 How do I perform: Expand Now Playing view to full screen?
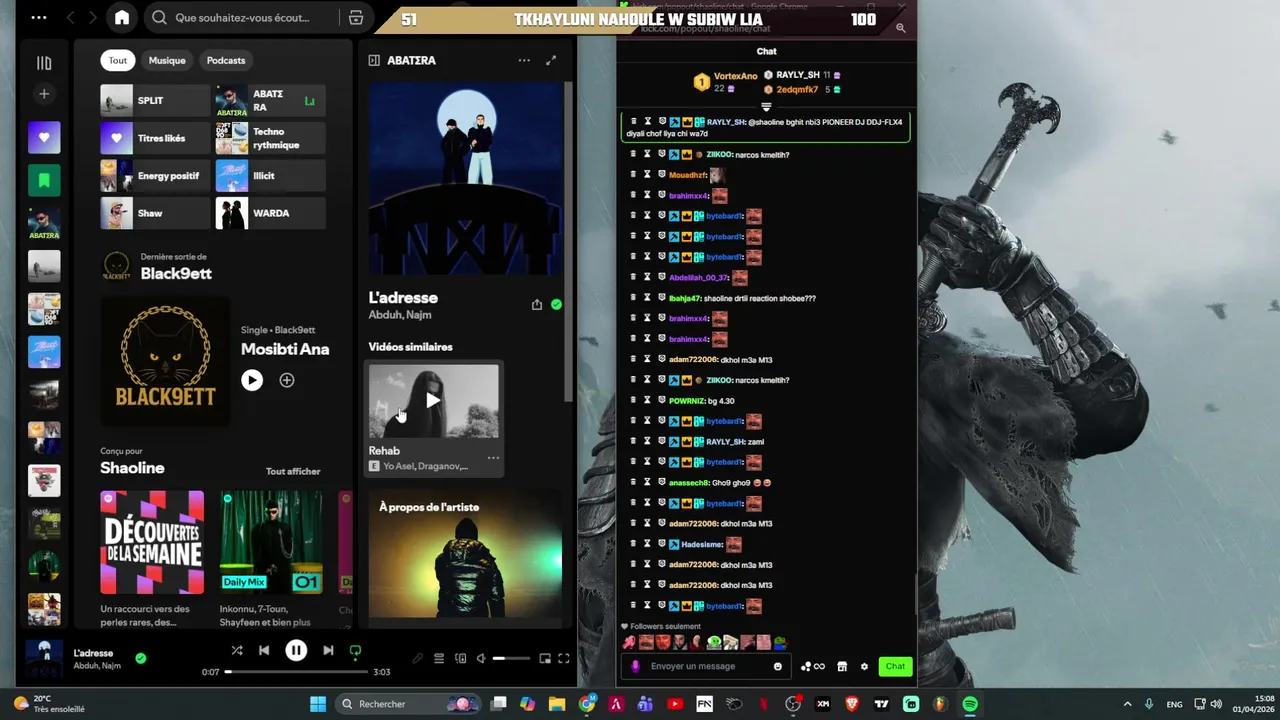pyautogui.click(x=551, y=60)
